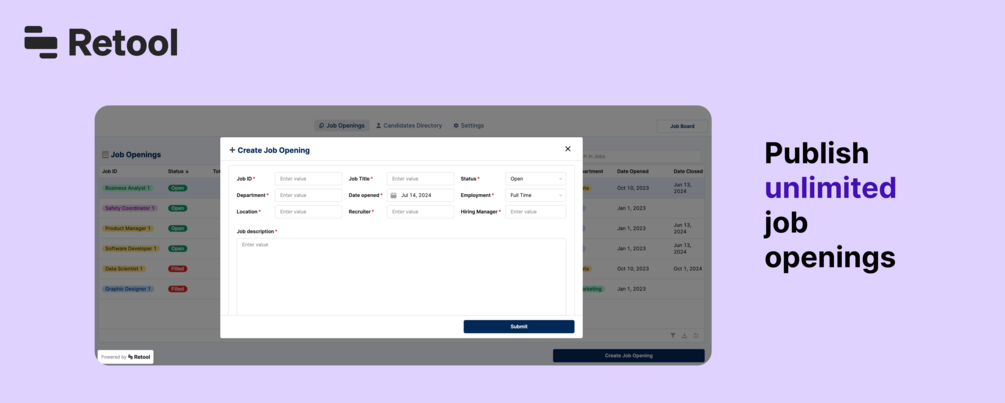Click the Date Opened column header
The height and width of the screenshot is (403, 1005).
633,172
